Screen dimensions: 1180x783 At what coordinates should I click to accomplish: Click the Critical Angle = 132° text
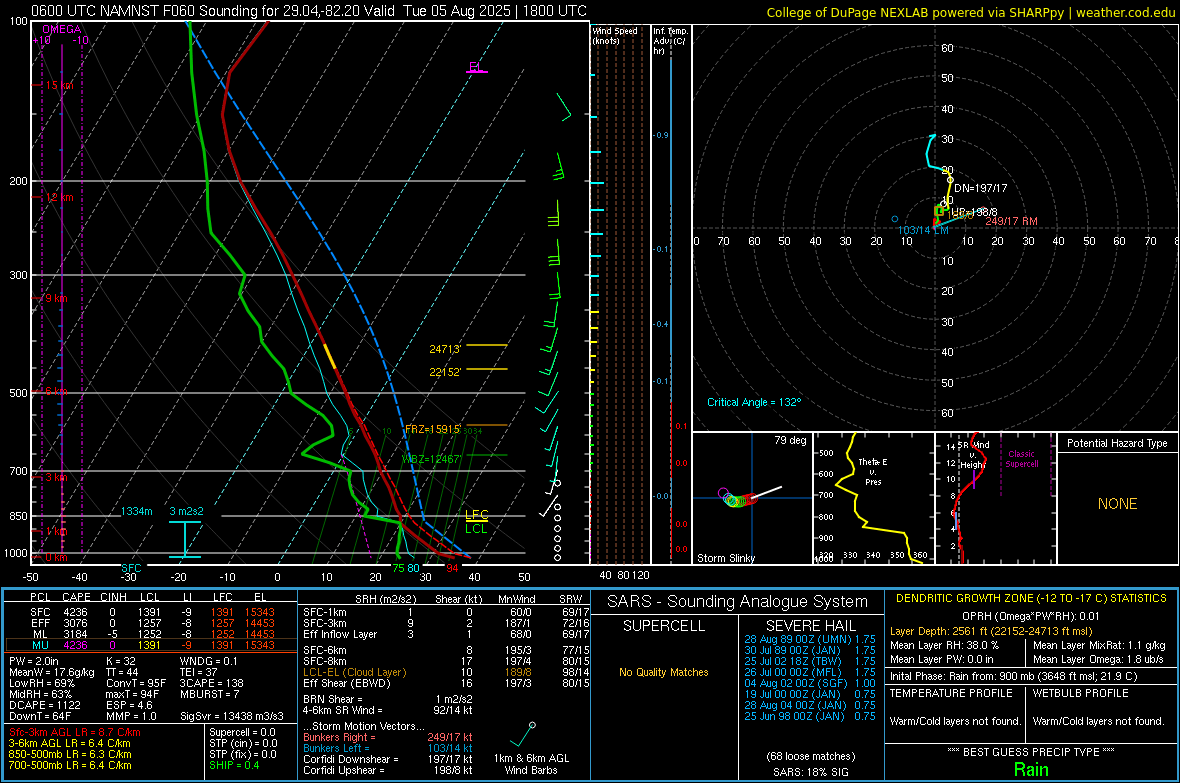tap(754, 402)
